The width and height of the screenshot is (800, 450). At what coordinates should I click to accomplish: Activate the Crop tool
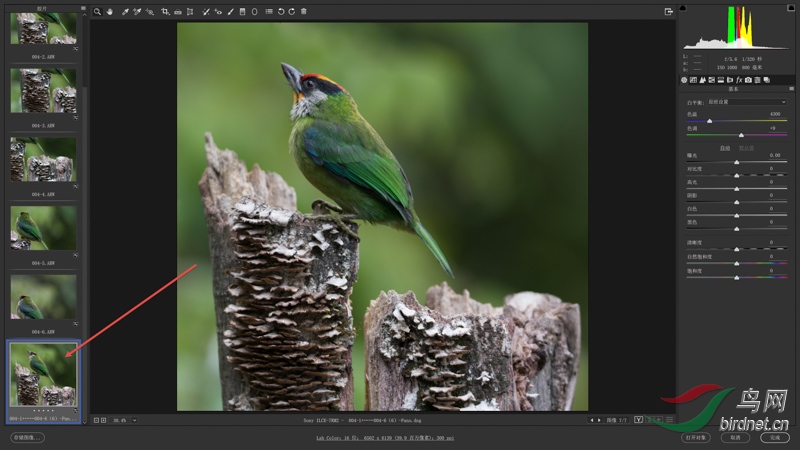[164, 11]
